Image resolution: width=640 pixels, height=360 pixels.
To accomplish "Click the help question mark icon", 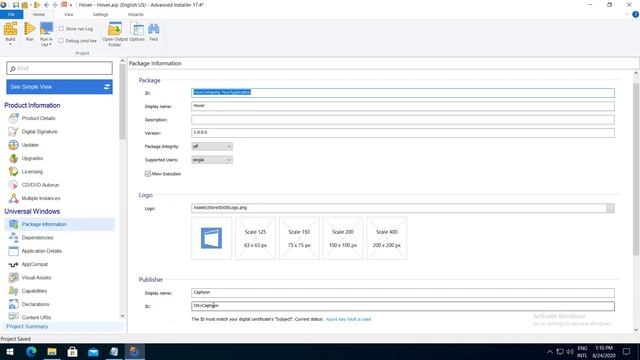I will click(x=635, y=14).
